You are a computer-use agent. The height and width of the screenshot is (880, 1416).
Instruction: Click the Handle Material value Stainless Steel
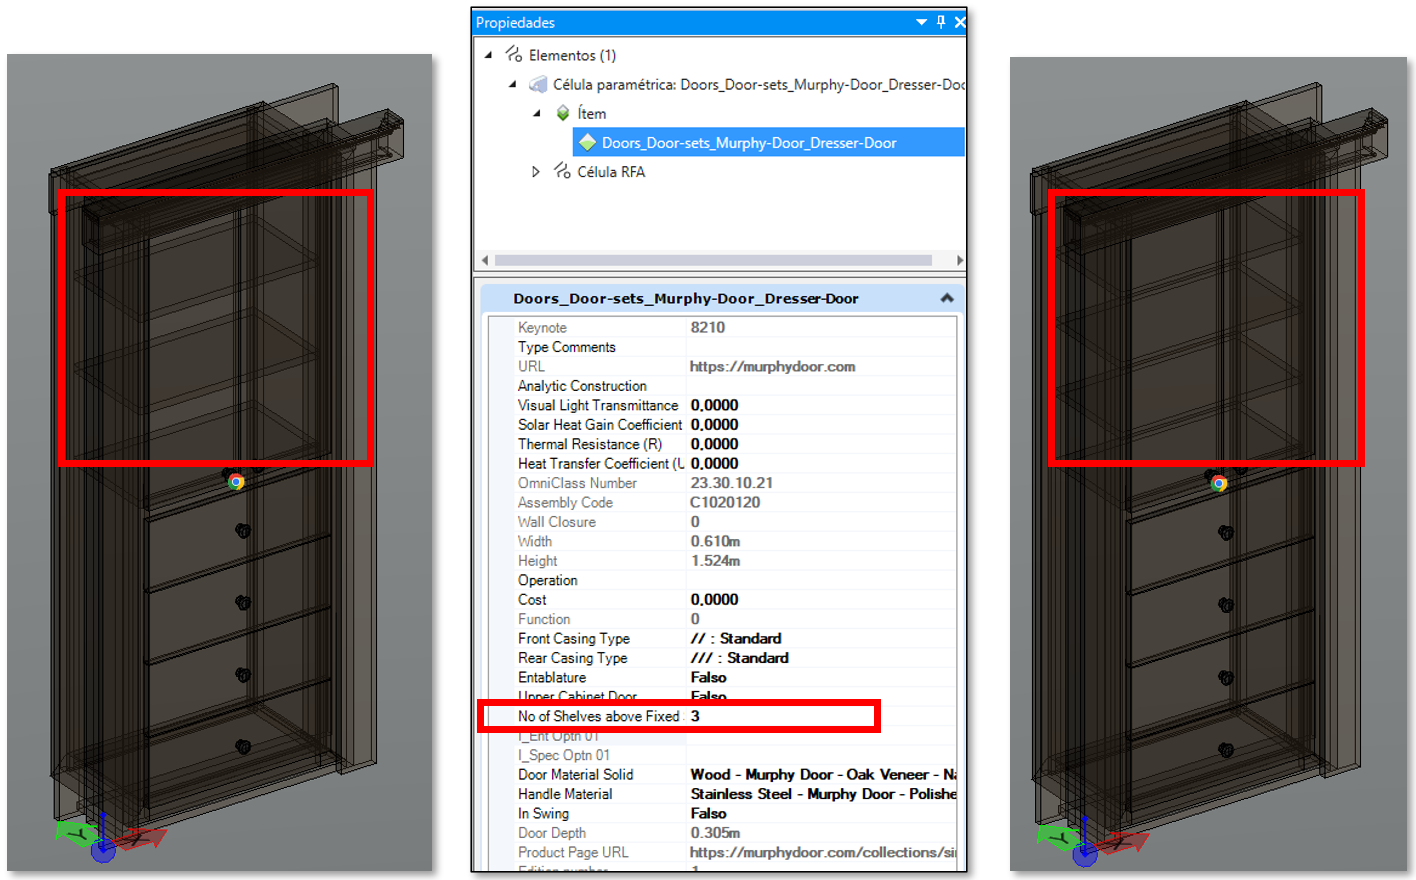(x=823, y=794)
